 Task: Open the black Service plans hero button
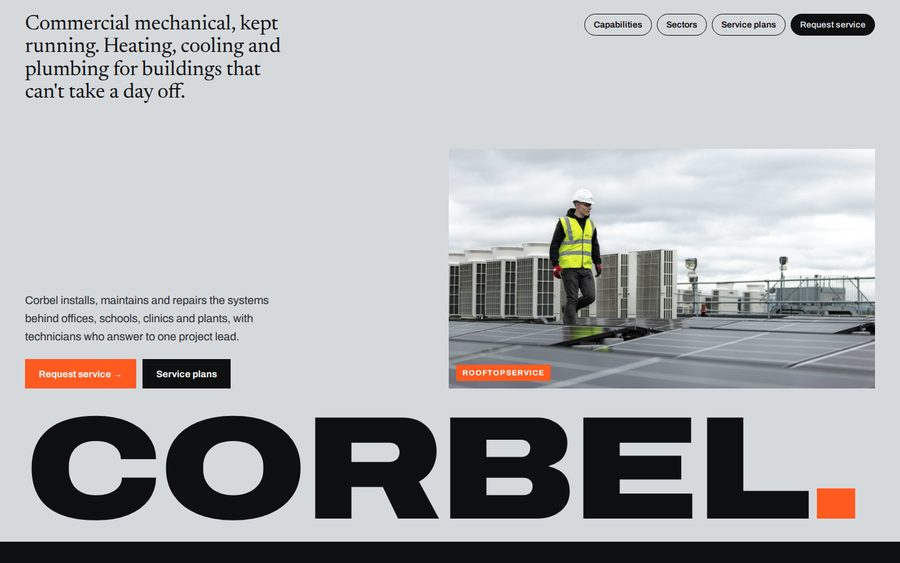coord(187,374)
